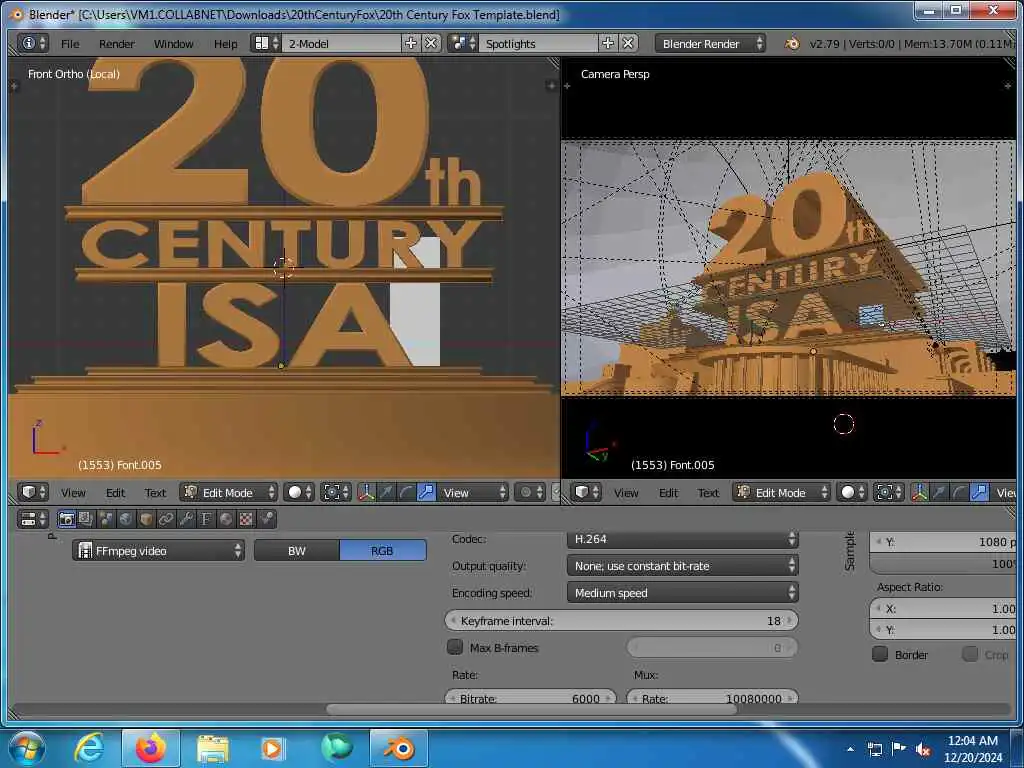Image resolution: width=1024 pixels, height=768 pixels.
Task: Open Firefox from the taskbar
Action: (150, 748)
